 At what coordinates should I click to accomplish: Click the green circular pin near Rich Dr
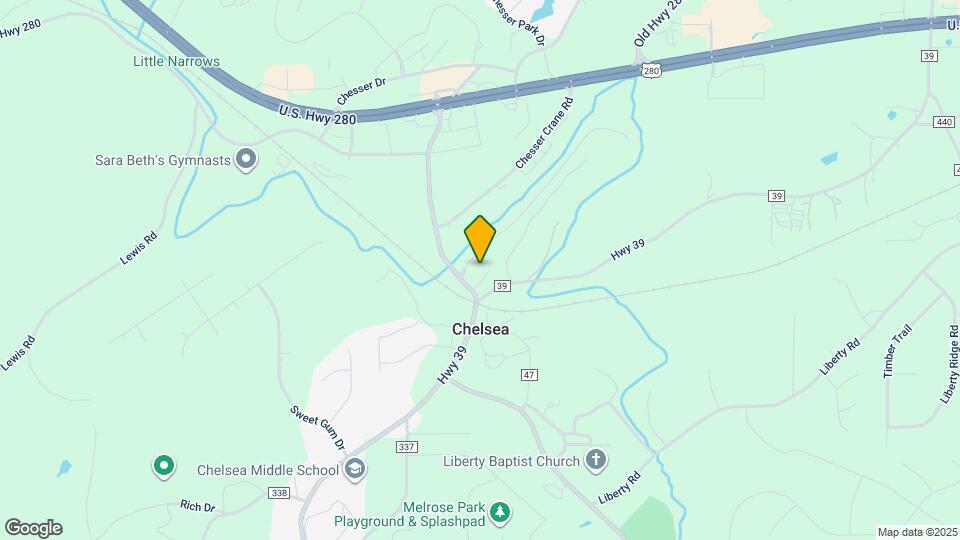tap(163, 467)
